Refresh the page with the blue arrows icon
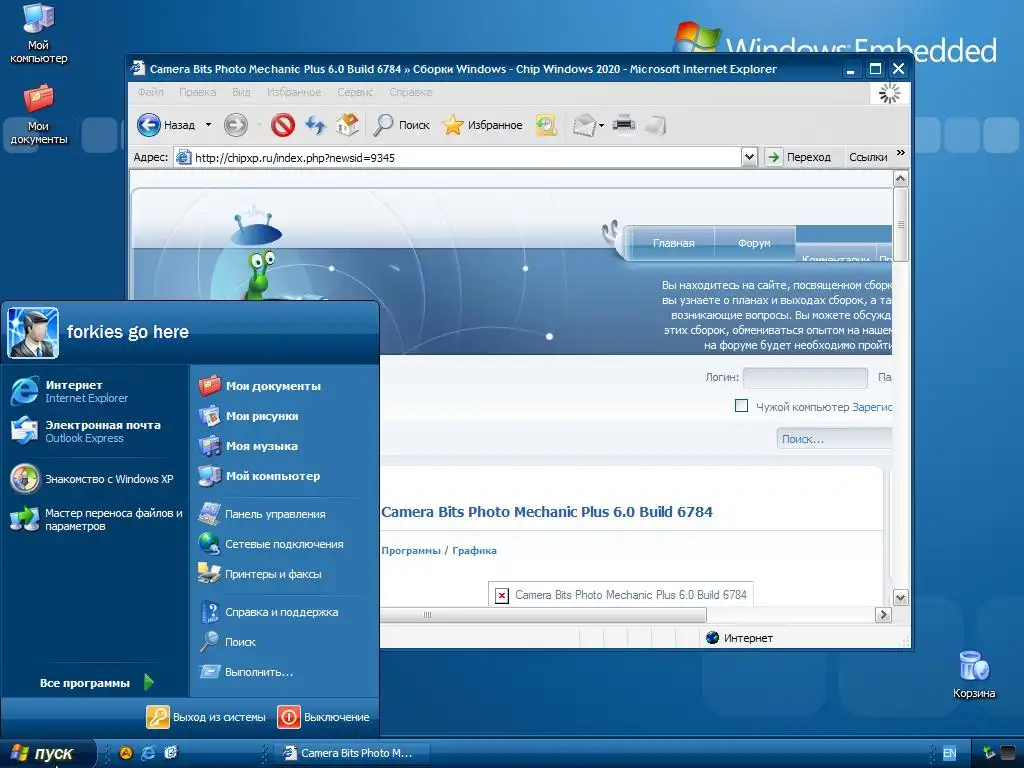The image size is (1024, 768). 315,125
